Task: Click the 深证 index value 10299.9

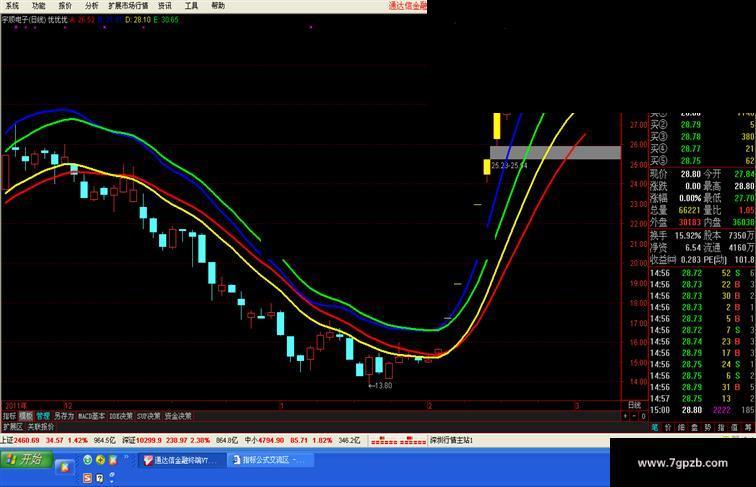Action: tap(149, 440)
